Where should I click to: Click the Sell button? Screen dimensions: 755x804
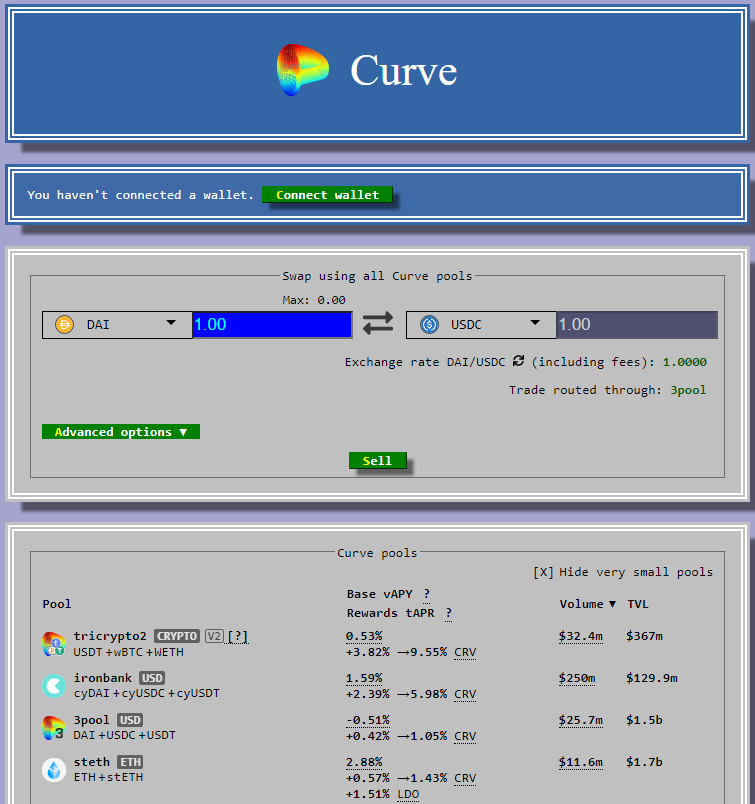point(378,460)
